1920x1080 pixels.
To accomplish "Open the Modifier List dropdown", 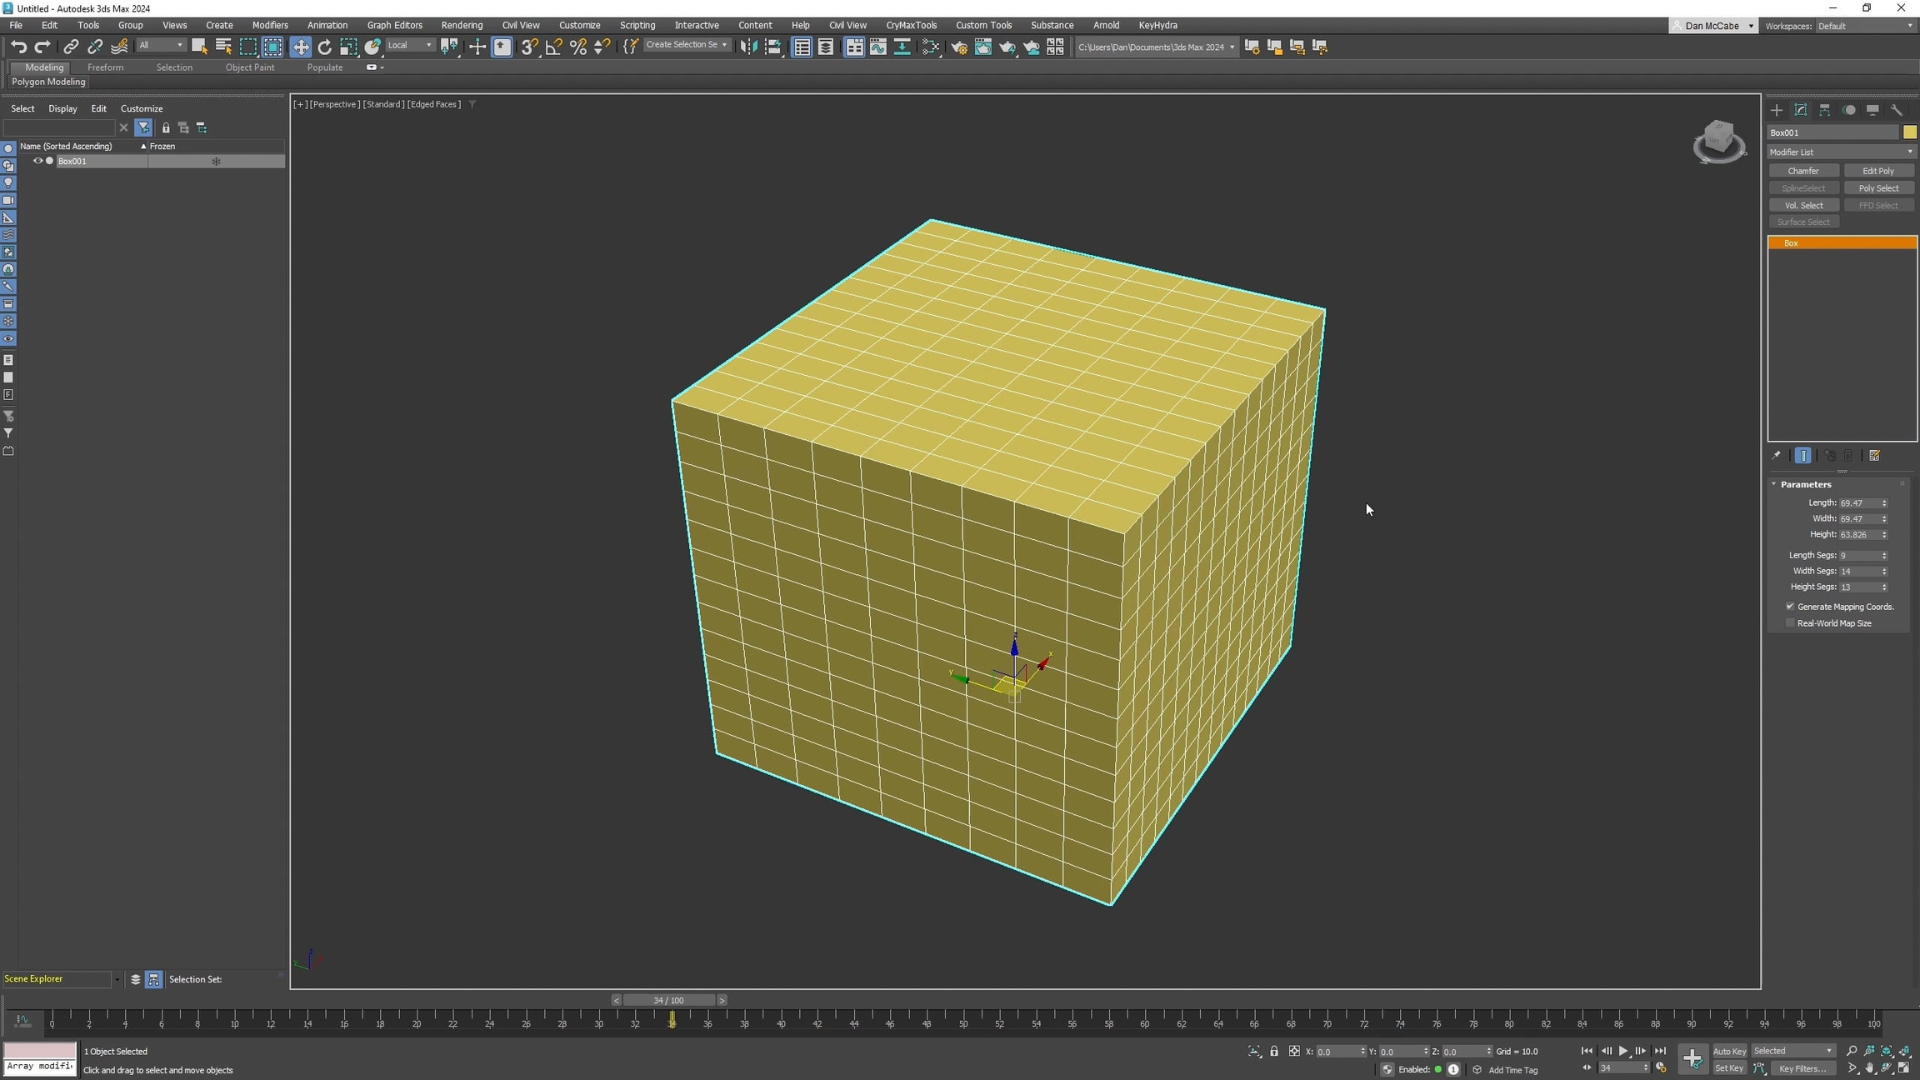I will click(1840, 152).
